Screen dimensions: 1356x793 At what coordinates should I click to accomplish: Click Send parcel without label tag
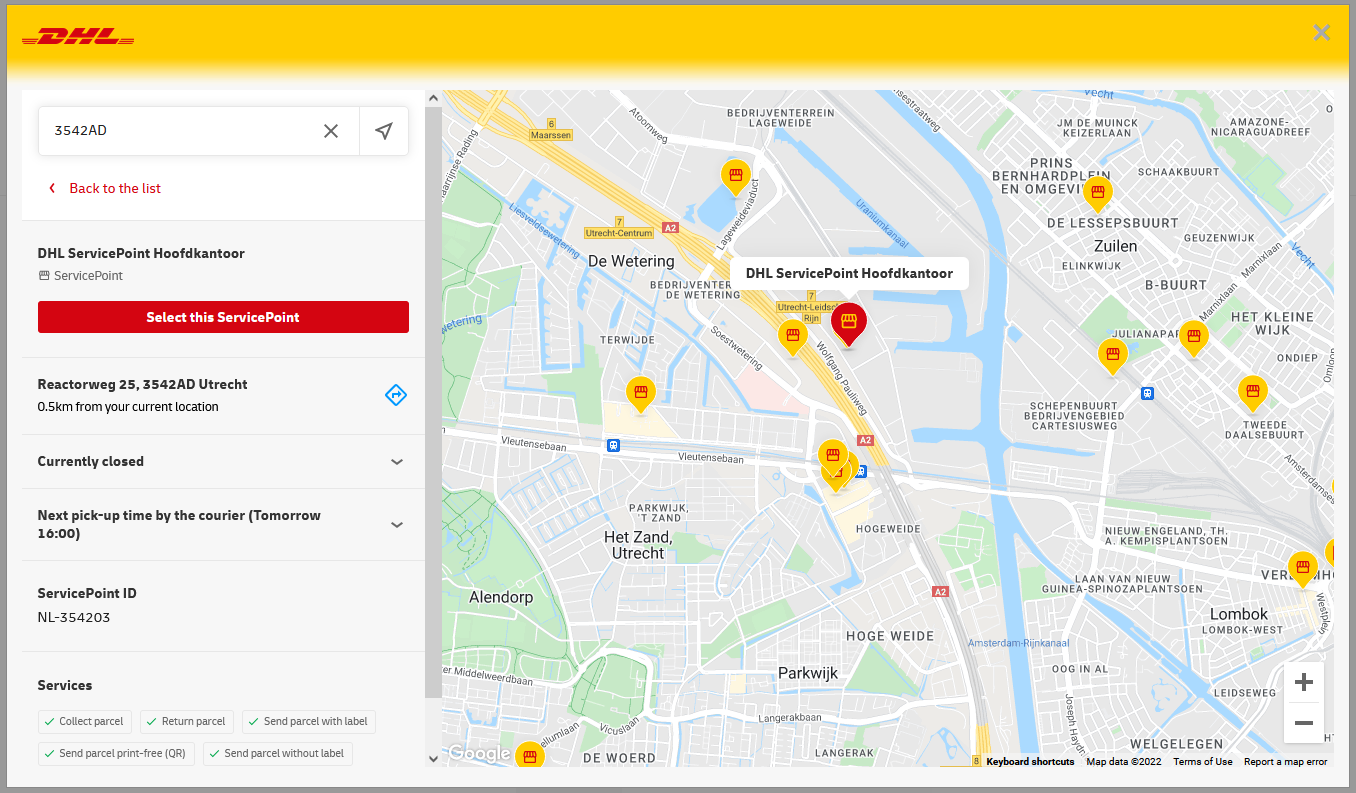pyautogui.click(x=278, y=753)
